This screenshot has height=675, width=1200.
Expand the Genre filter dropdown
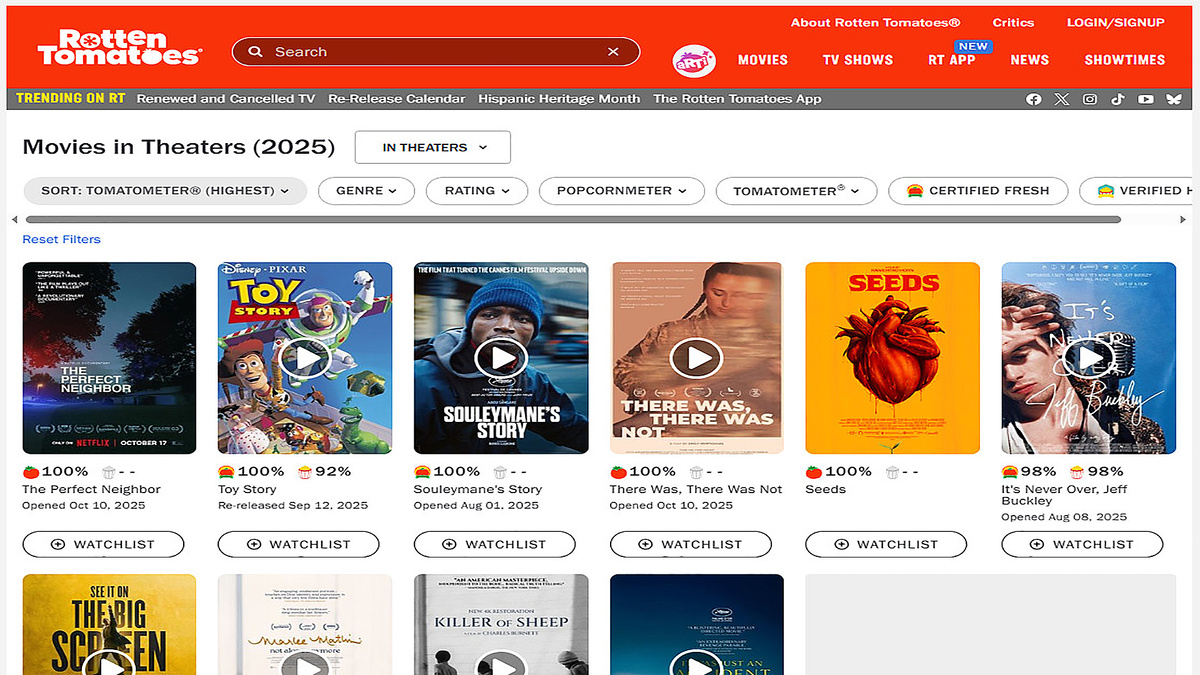point(366,191)
